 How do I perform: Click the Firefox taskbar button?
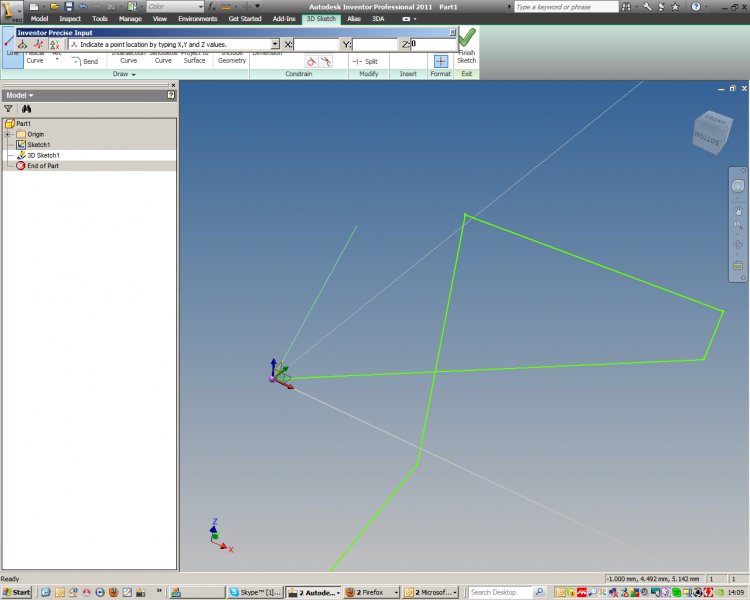(x=371, y=592)
